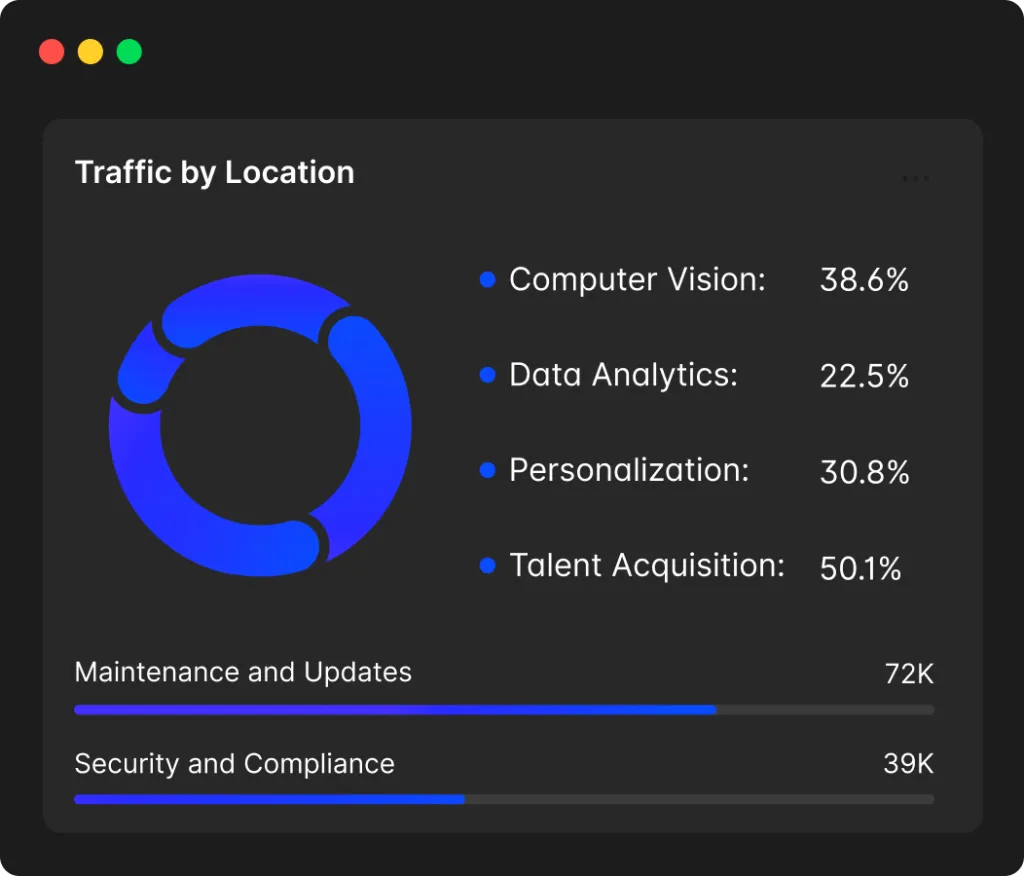Click the red close window button
The image size is (1024, 876).
pos(52,52)
